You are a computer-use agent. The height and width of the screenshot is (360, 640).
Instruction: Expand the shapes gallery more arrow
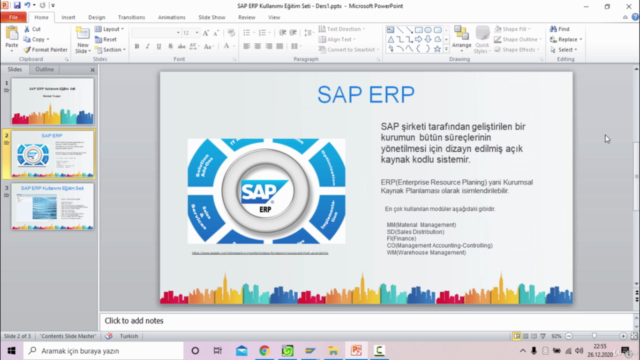[x=446, y=49]
